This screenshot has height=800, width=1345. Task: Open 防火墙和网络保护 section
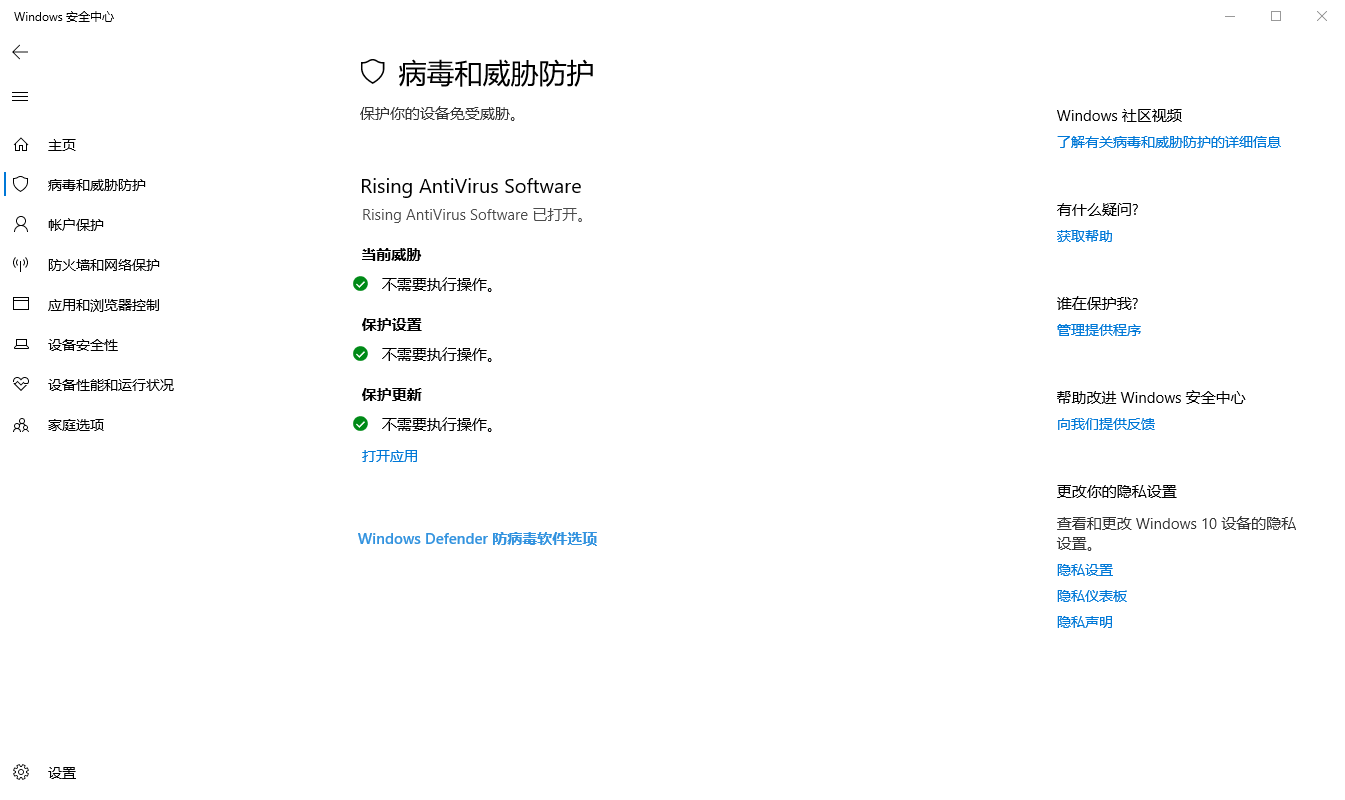[x=104, y=265]
